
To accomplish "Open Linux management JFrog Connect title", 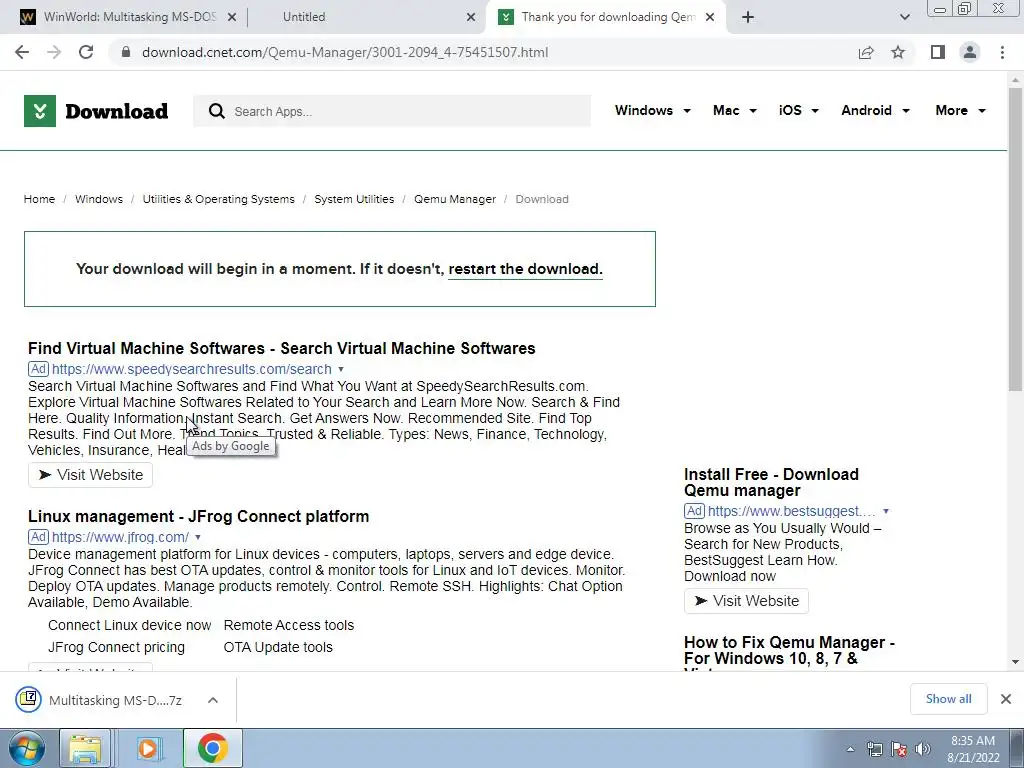I will pyautogui.click(x=199, y=517).
